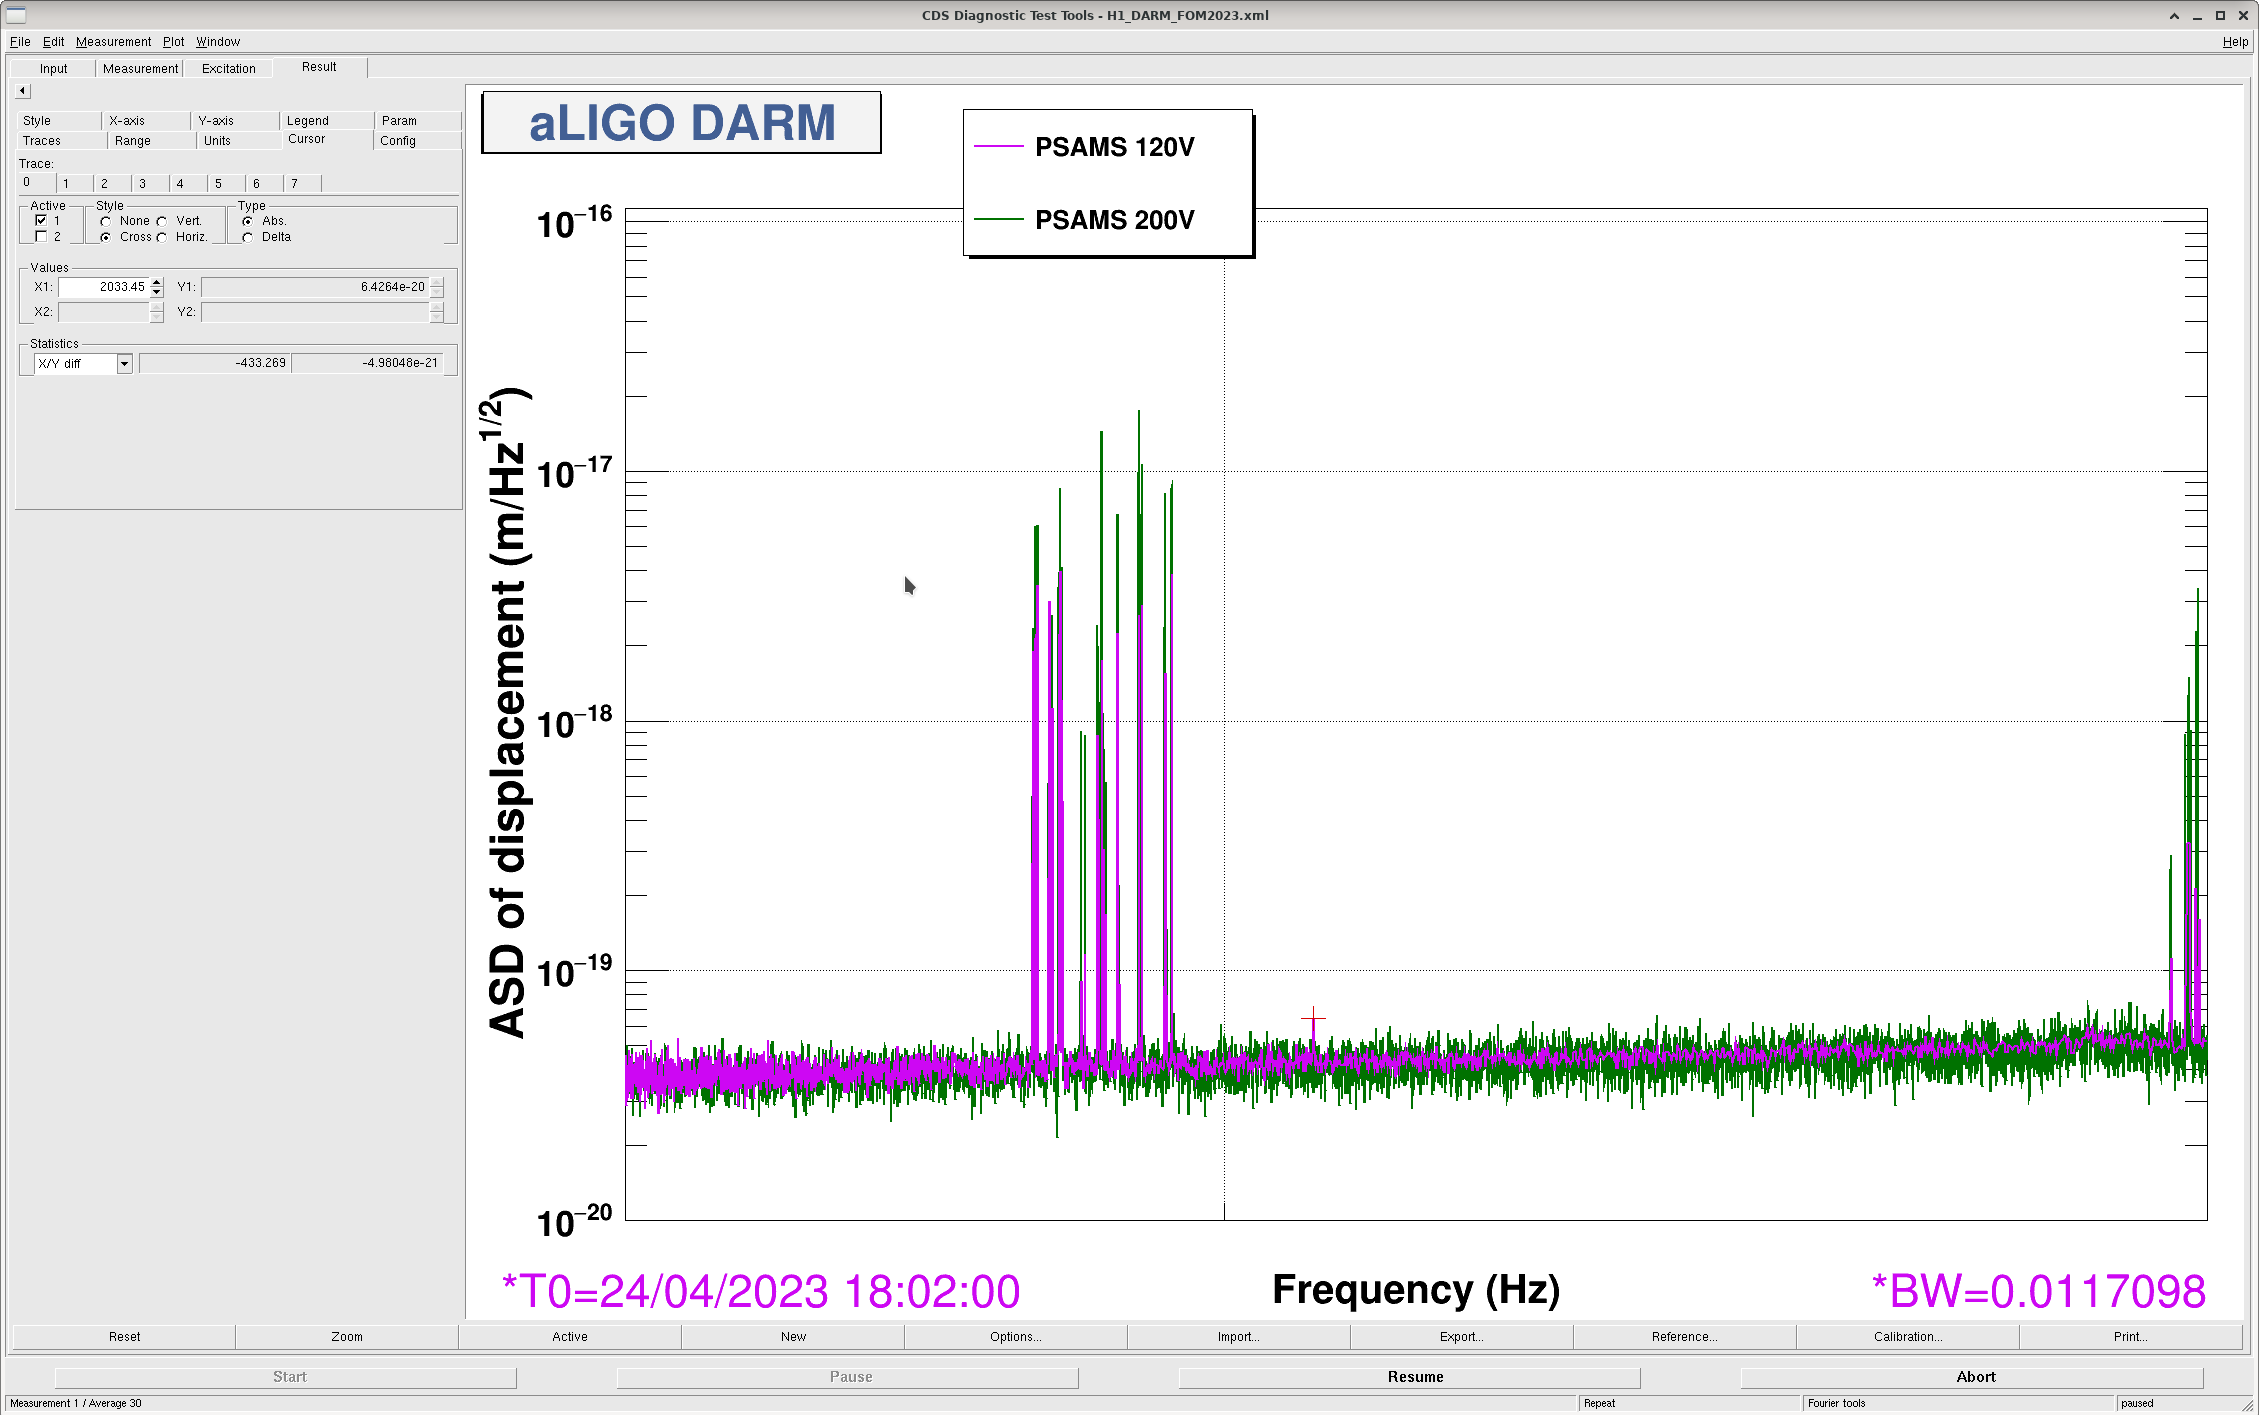The width and height of the screenshot is (2259, 1415).
Task: Open plot Options... dialog
Action: (x=1016, y=1337)
